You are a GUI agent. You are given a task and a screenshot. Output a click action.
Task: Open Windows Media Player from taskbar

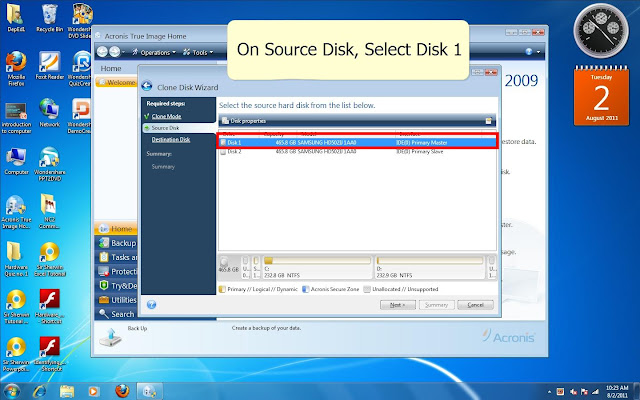pos(93,391)
